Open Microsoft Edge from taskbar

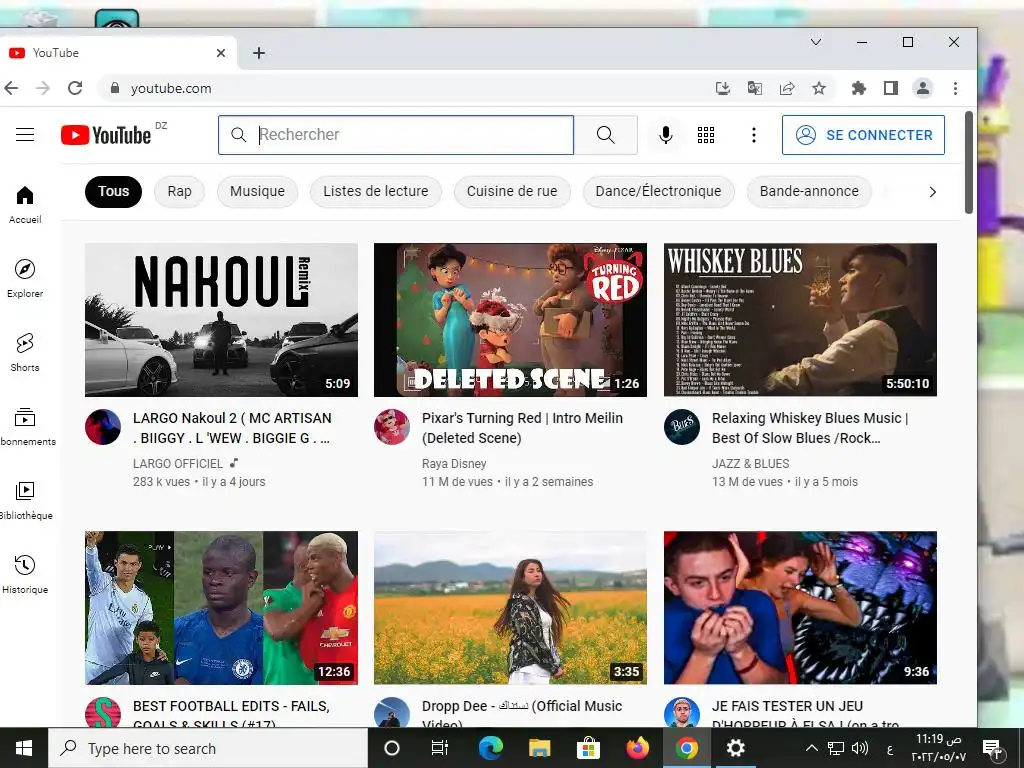(490, 748)
